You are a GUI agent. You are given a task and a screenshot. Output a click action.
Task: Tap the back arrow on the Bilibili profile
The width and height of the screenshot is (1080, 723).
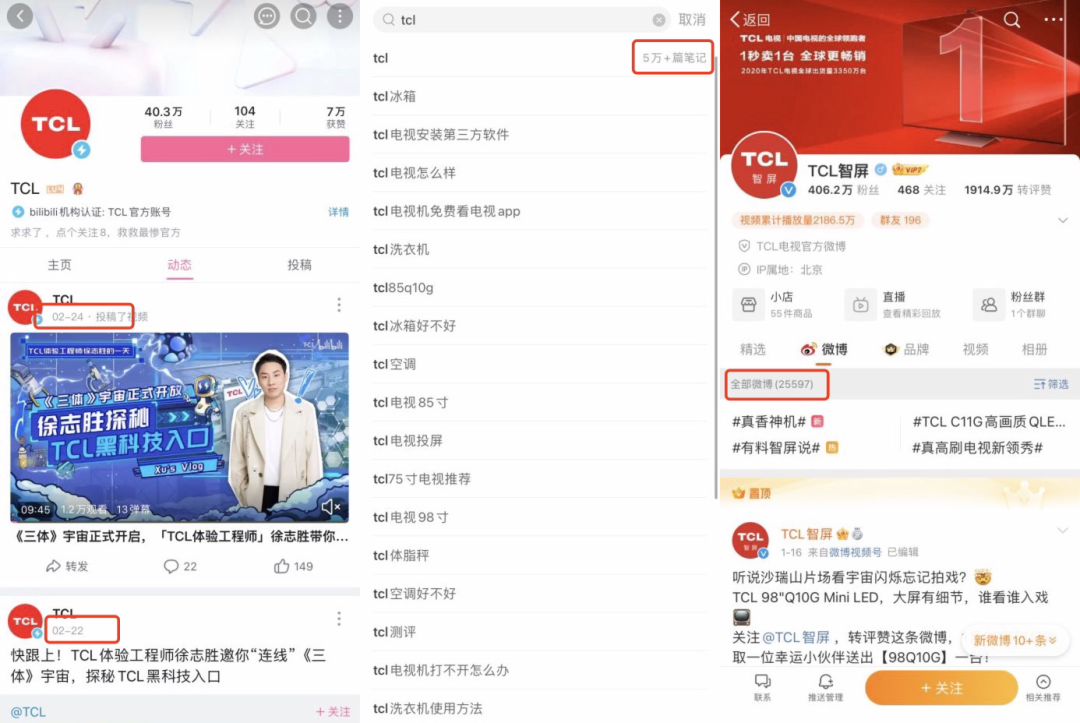pos(20,16)
